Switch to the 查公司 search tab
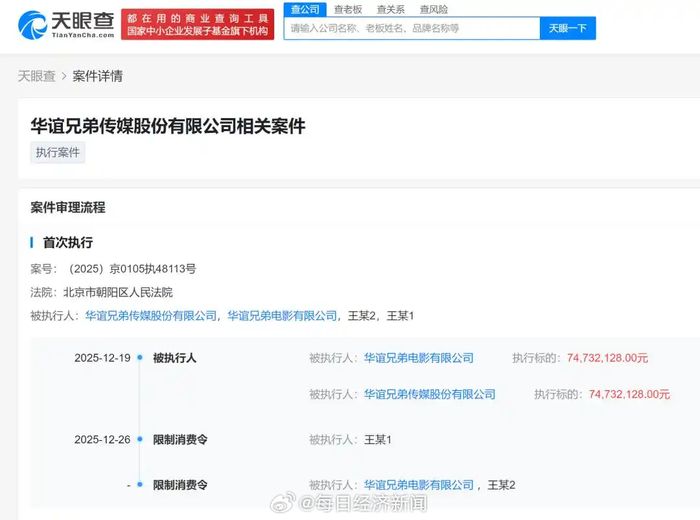The height and width of the screenshot is (520, 700). coord(304,9)
